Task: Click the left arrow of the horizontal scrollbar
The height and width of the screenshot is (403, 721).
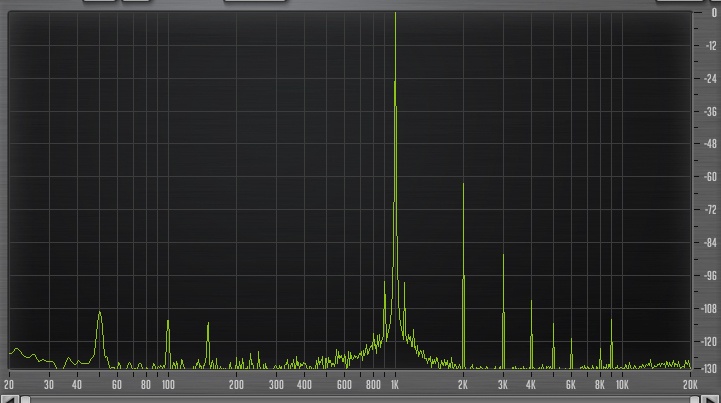Action: point(11,399)
